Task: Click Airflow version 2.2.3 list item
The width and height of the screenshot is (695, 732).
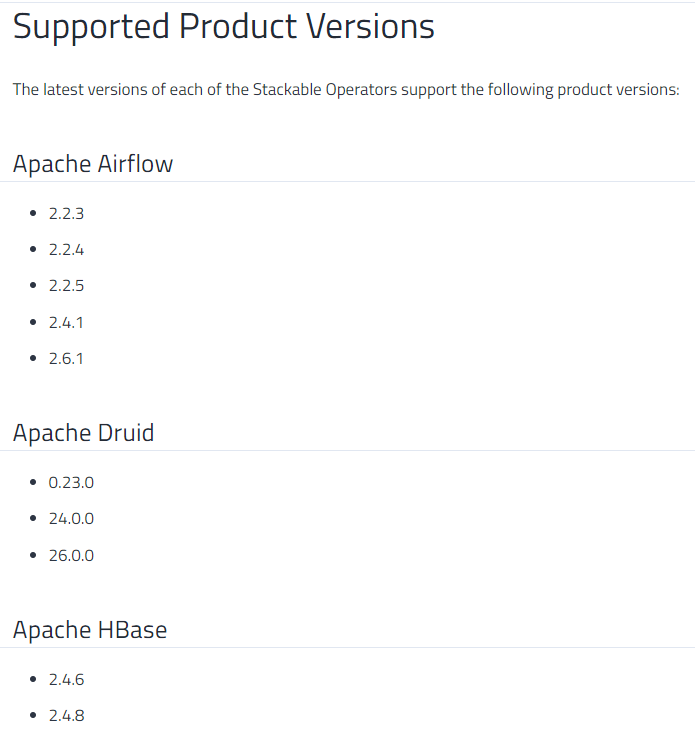Action: (66, 213)
